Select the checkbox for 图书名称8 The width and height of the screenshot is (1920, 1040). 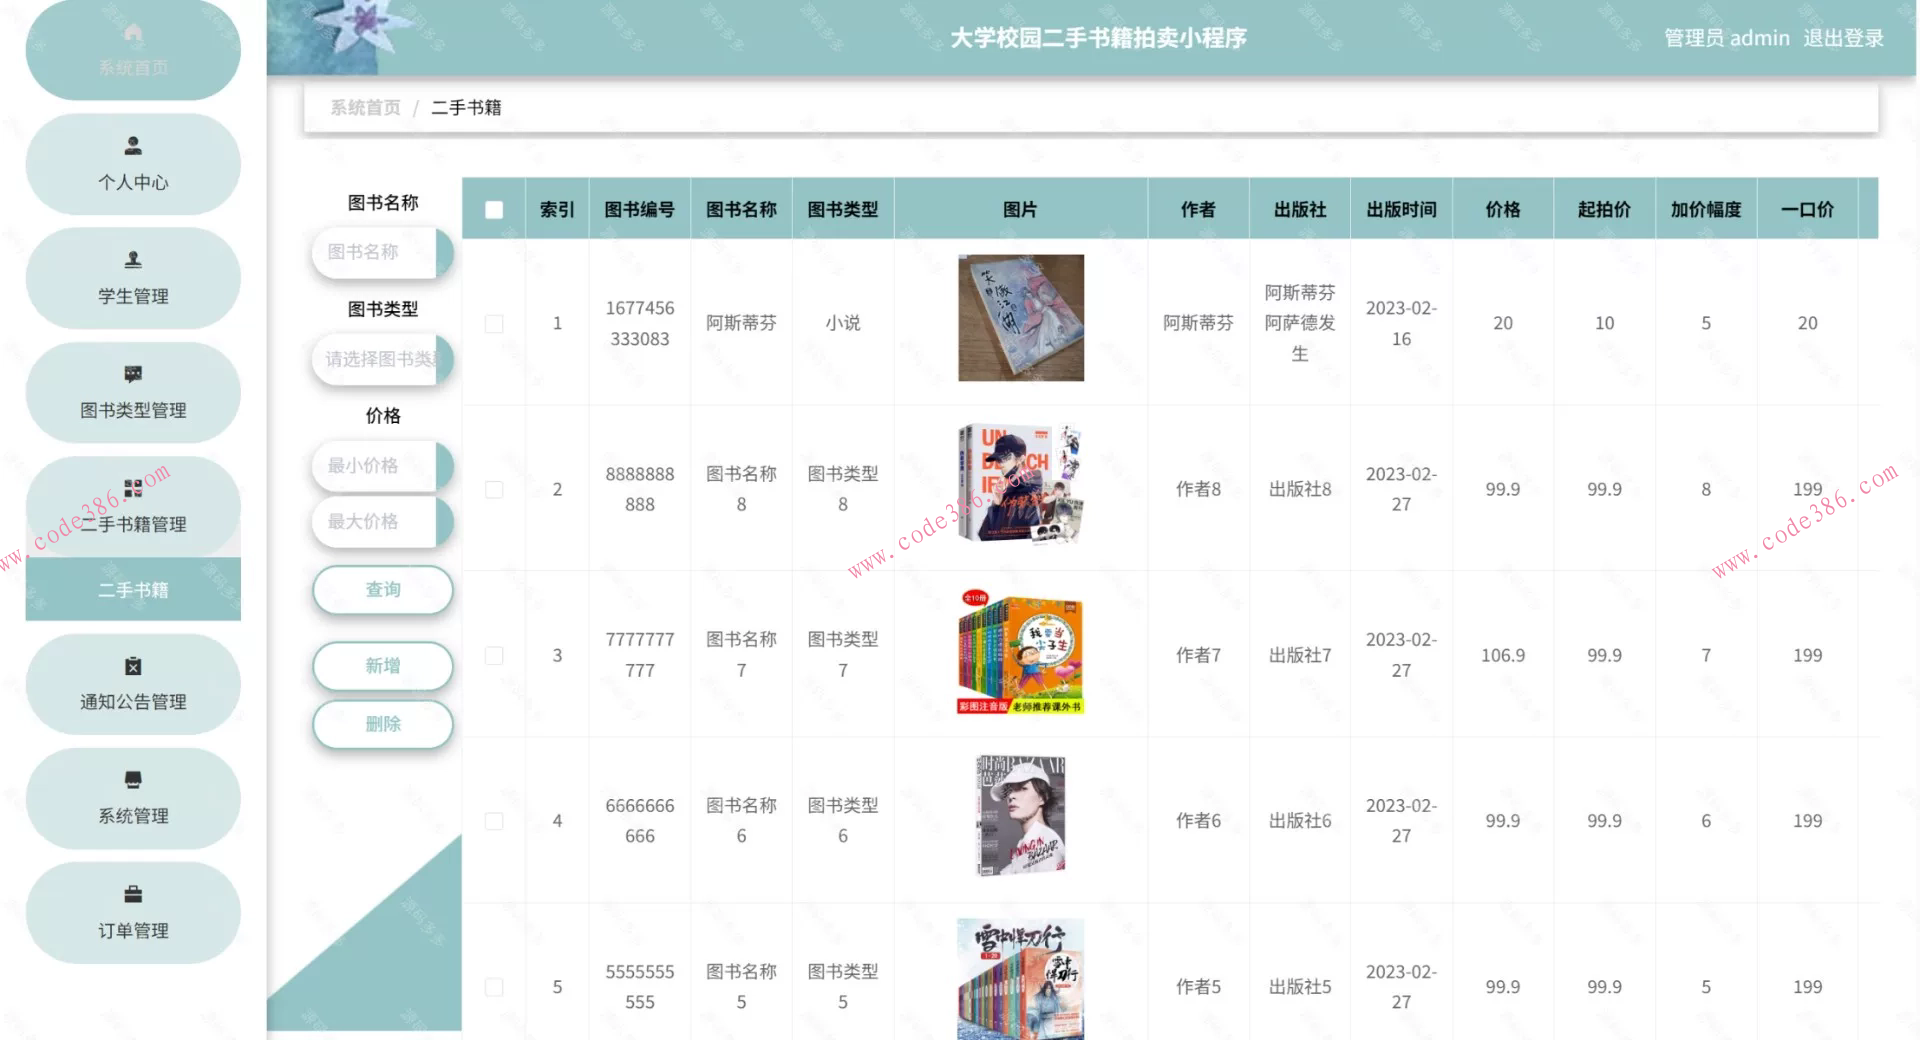[x=493, y=488]
